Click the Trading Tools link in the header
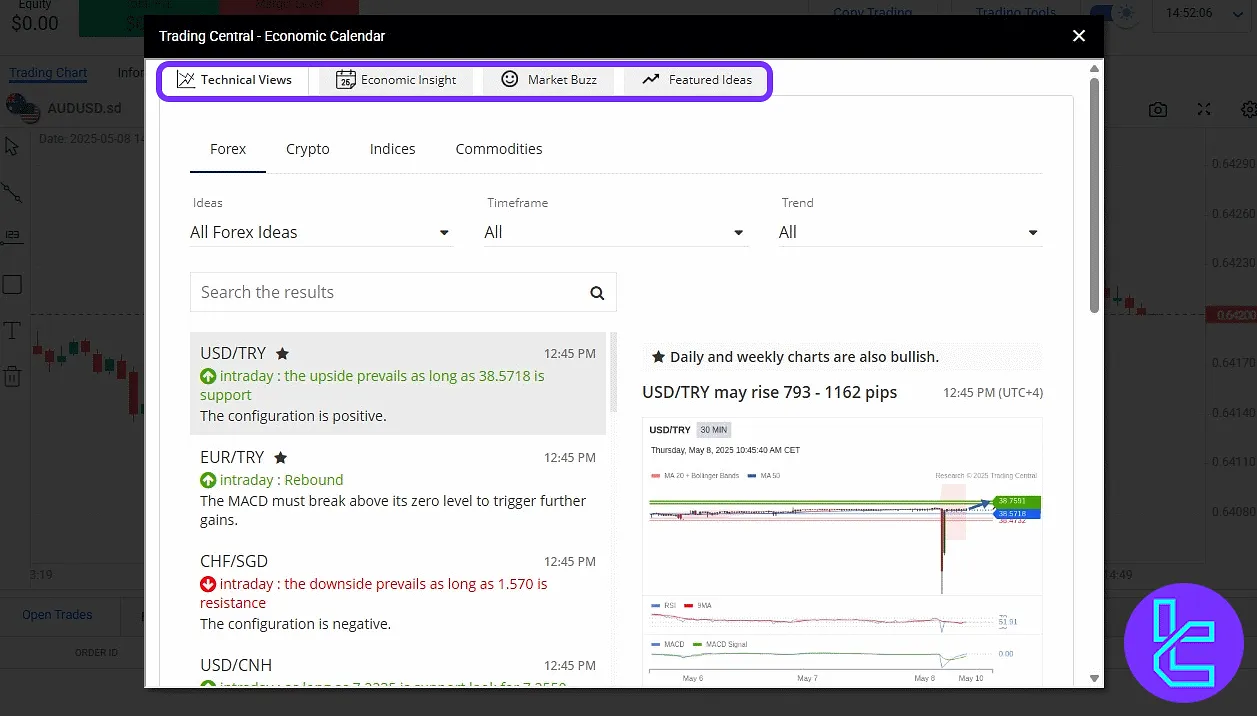The height and width of the screenshot is (716, 1257). (1017, 13)
